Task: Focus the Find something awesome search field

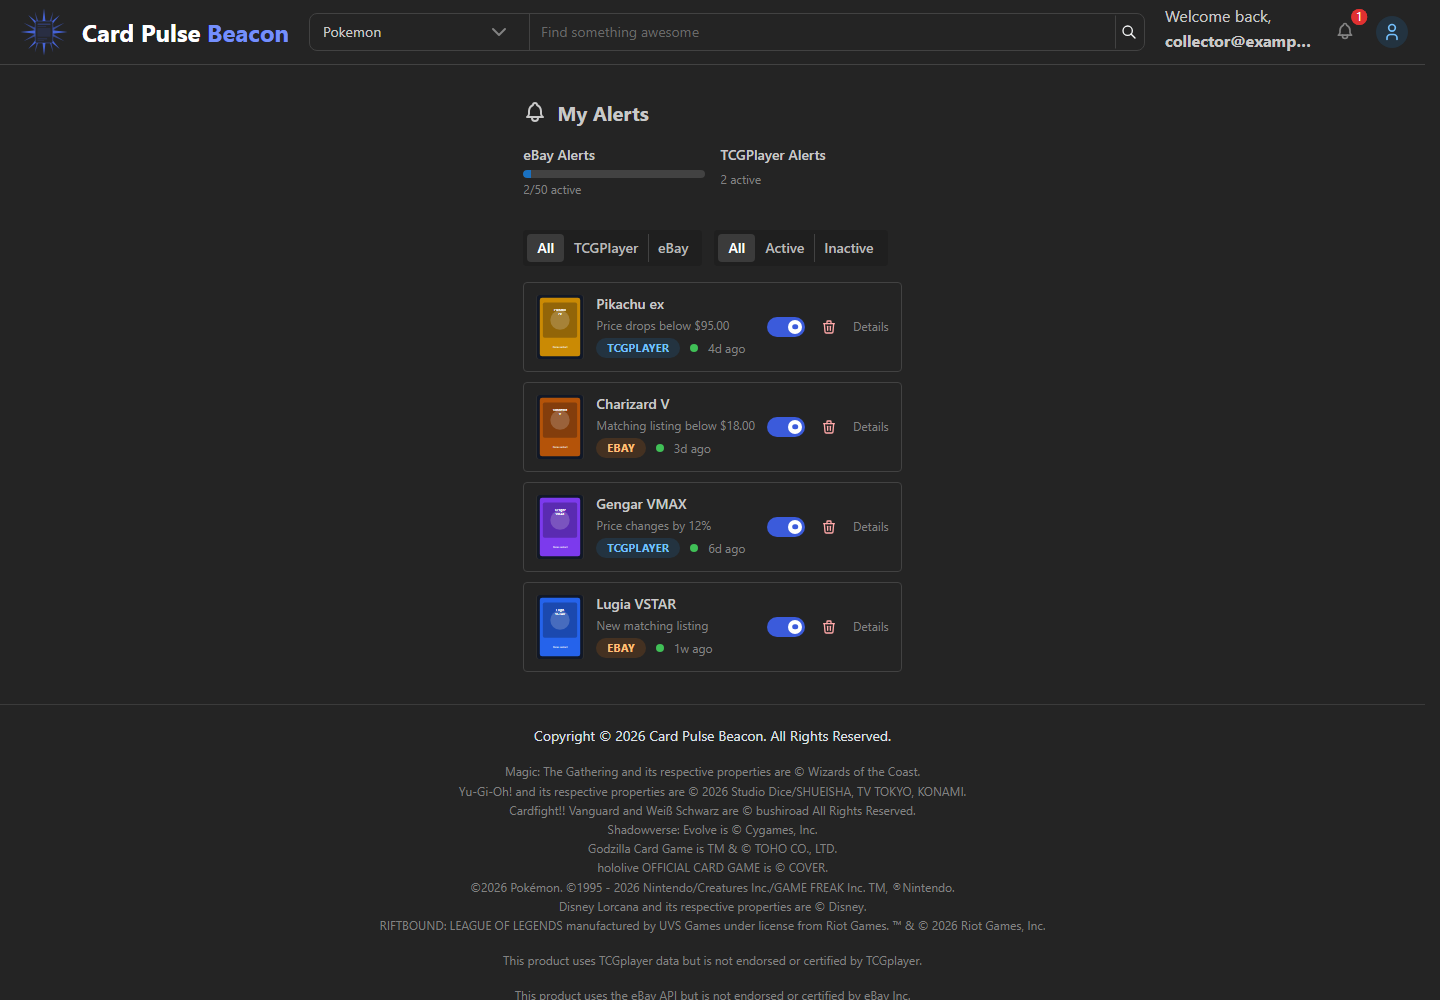Action: pyautogui.click(x=822, y=32)
